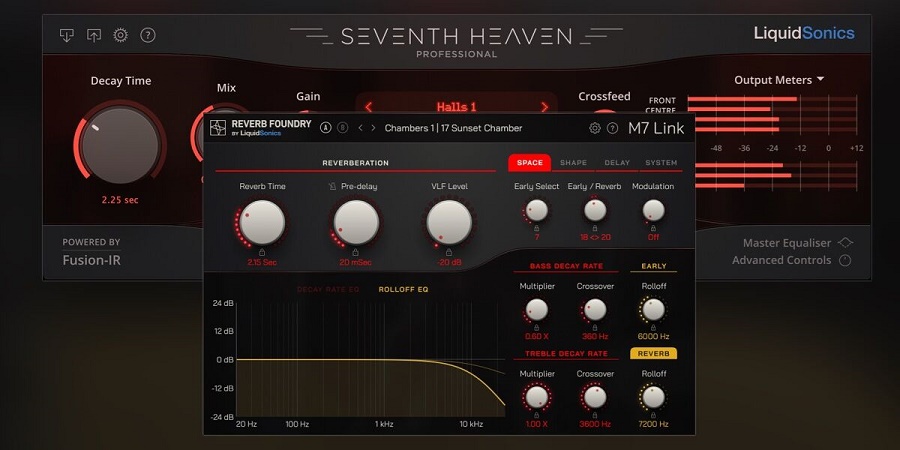The image size is (900, 450).
Task: Click the Reverb Foundry help question mark
Action: (x=612, y=128)
